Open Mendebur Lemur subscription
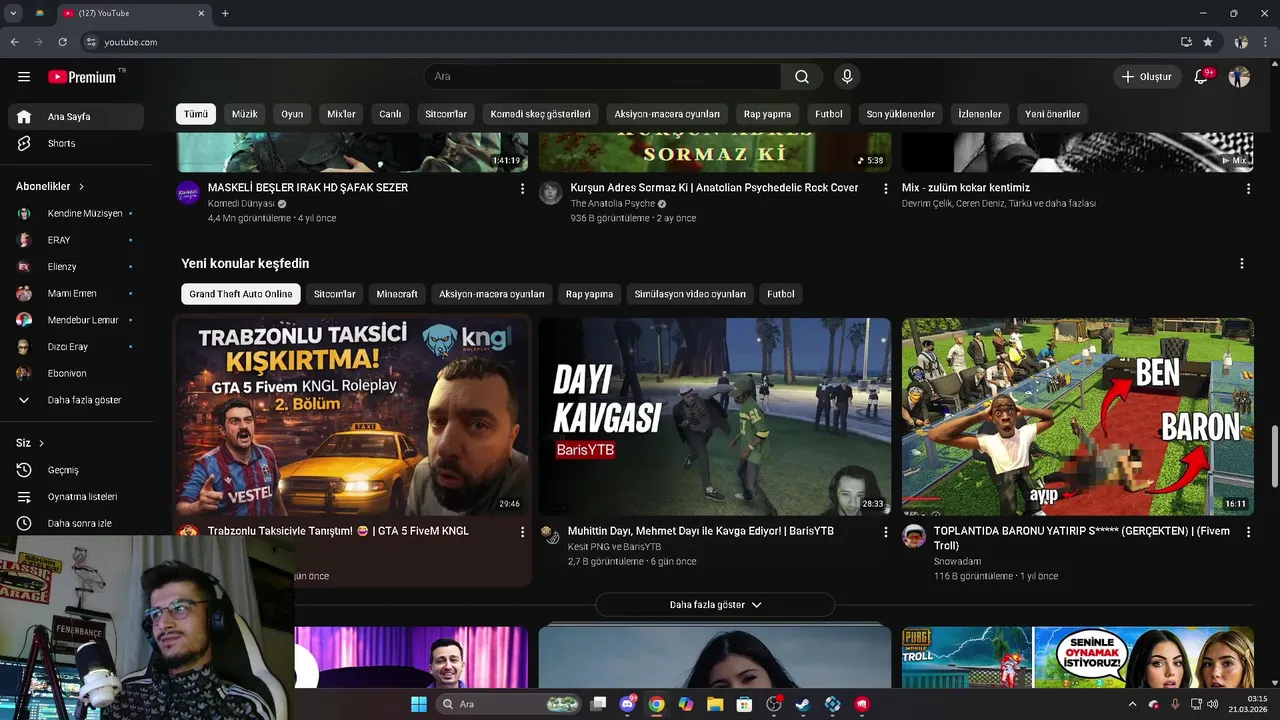Viewport: 1280px width, 720px height. 76,320
